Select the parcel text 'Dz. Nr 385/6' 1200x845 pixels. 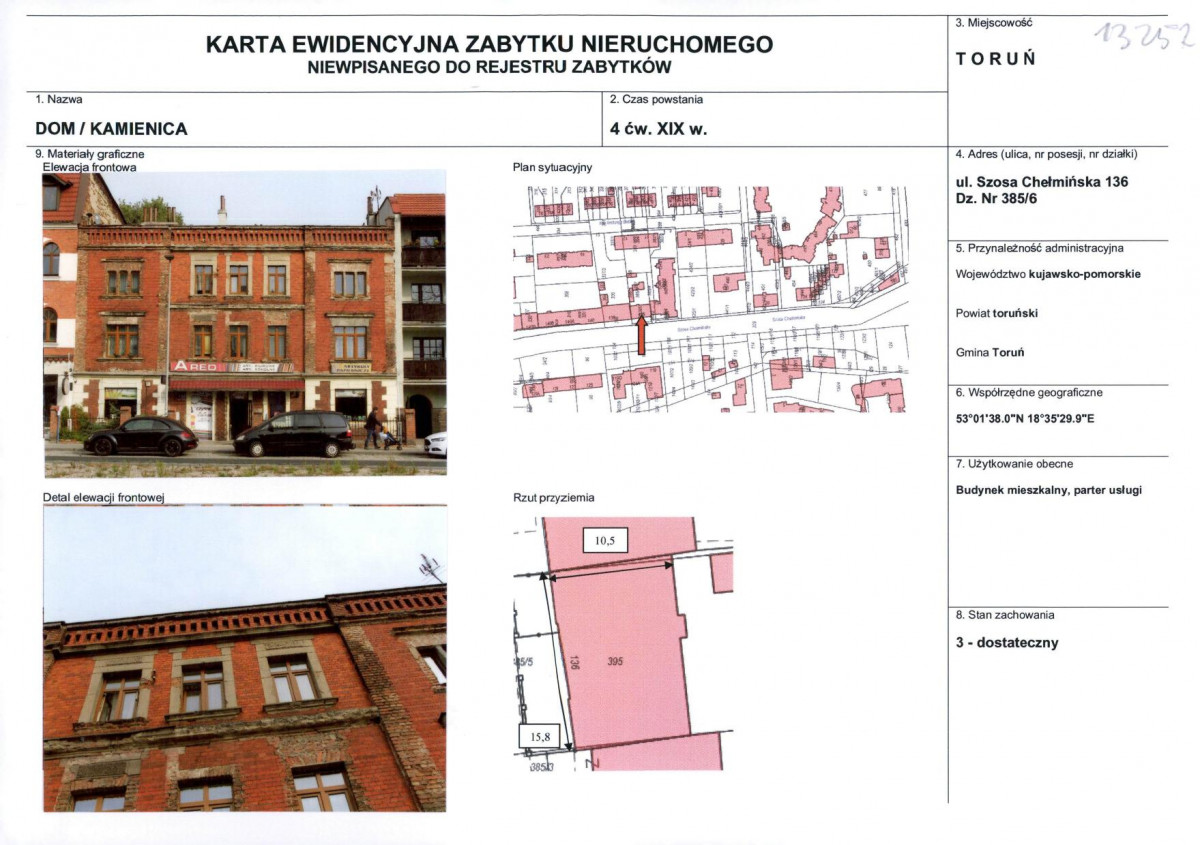pos(997,200)
